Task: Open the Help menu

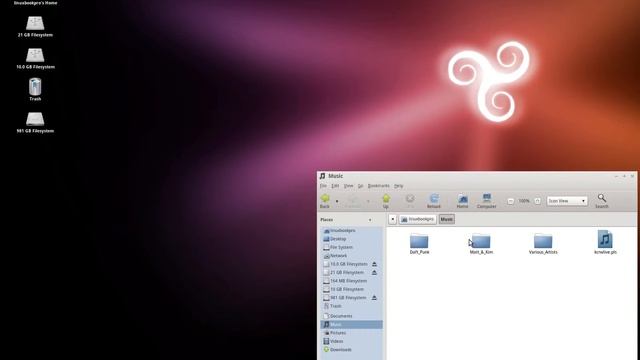Action: click(399, 186)
